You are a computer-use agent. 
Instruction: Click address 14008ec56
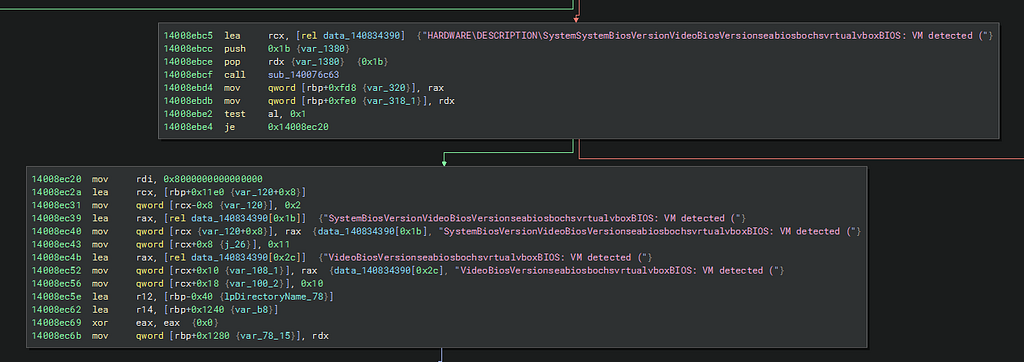coord(58,283)
